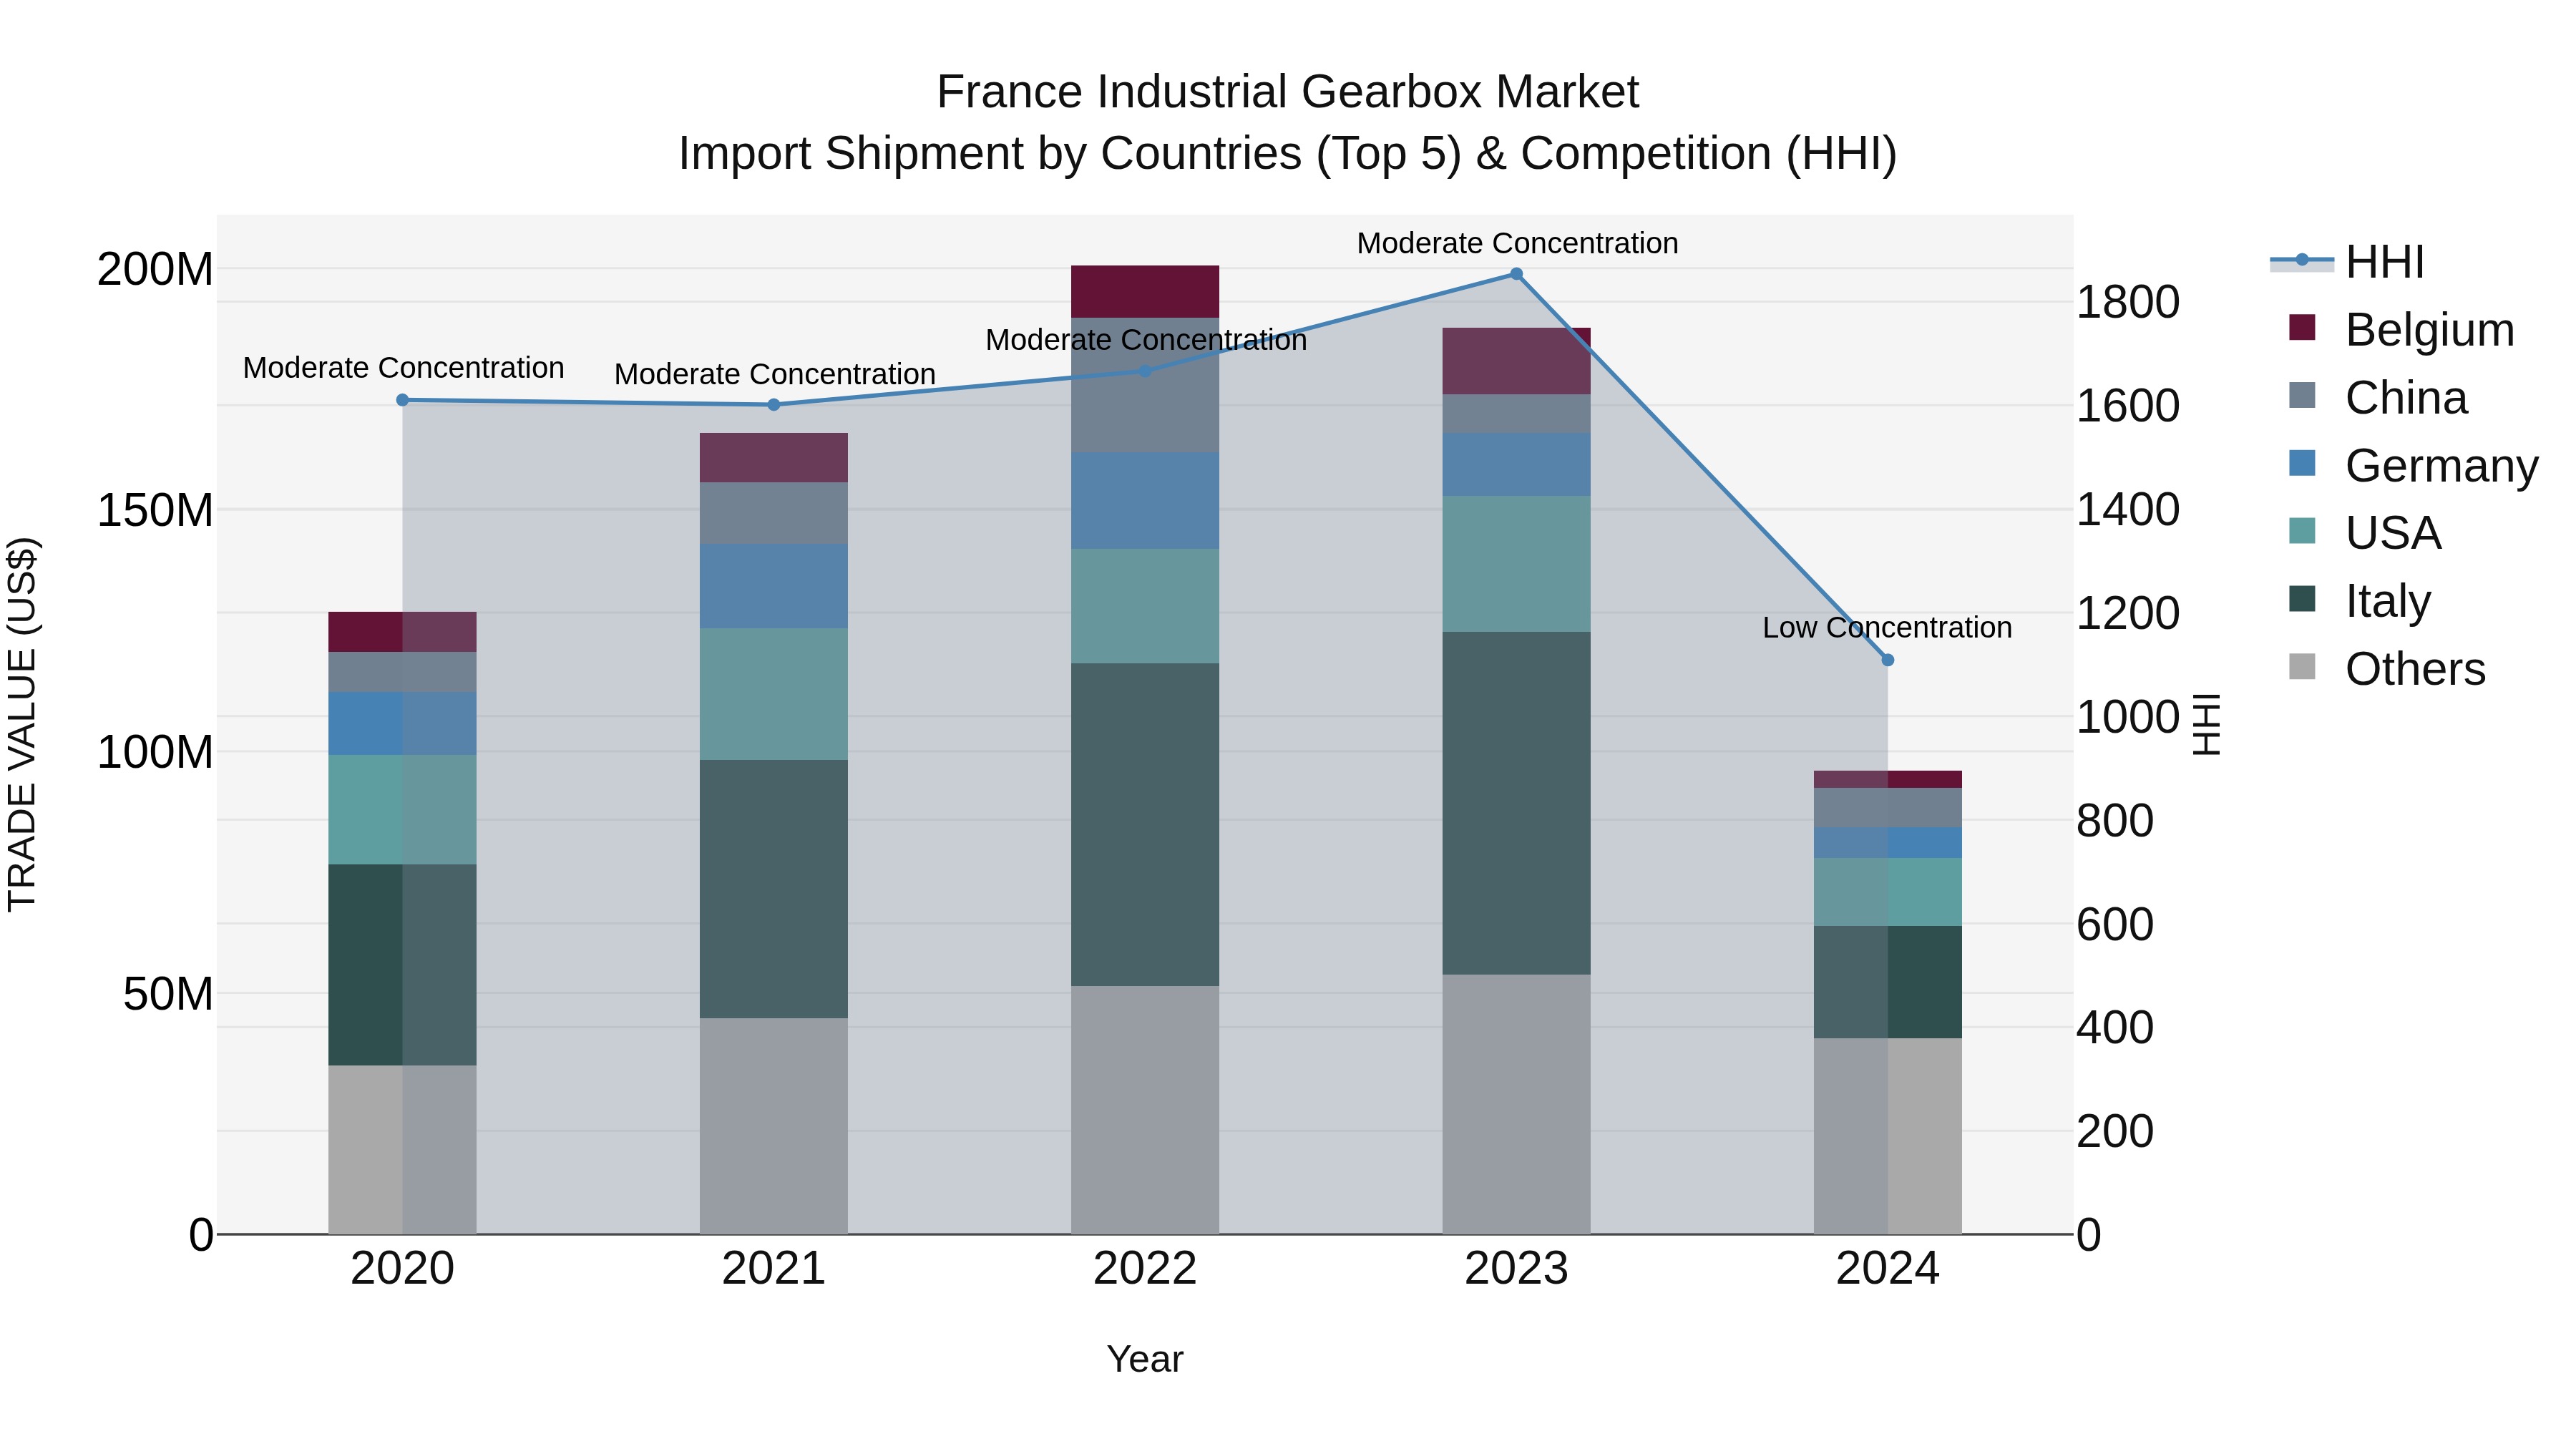Select the Others segment of 2023 bar
This screenshot has height=1449, width=2576.
1516,1104
